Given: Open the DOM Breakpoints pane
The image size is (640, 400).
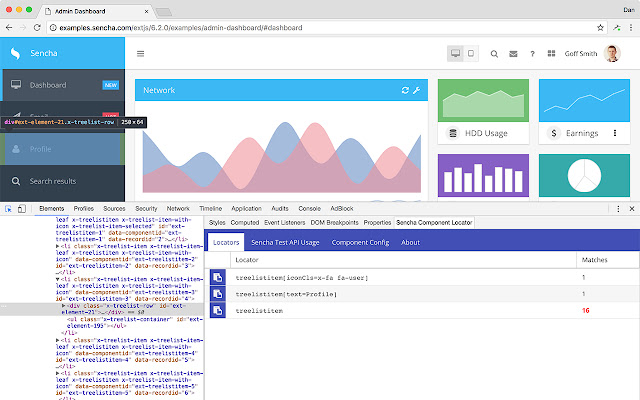Looking at the screenshot, I should (334, 222).
